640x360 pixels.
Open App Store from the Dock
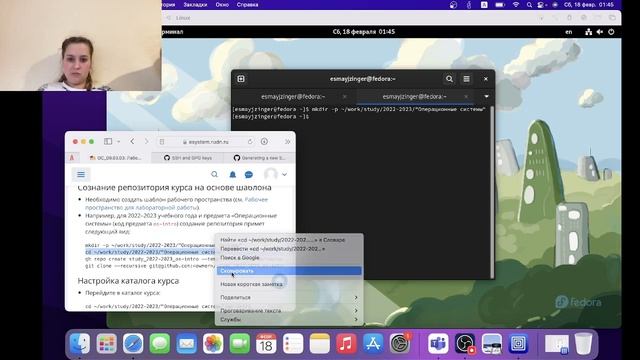(x=373, y=343)
